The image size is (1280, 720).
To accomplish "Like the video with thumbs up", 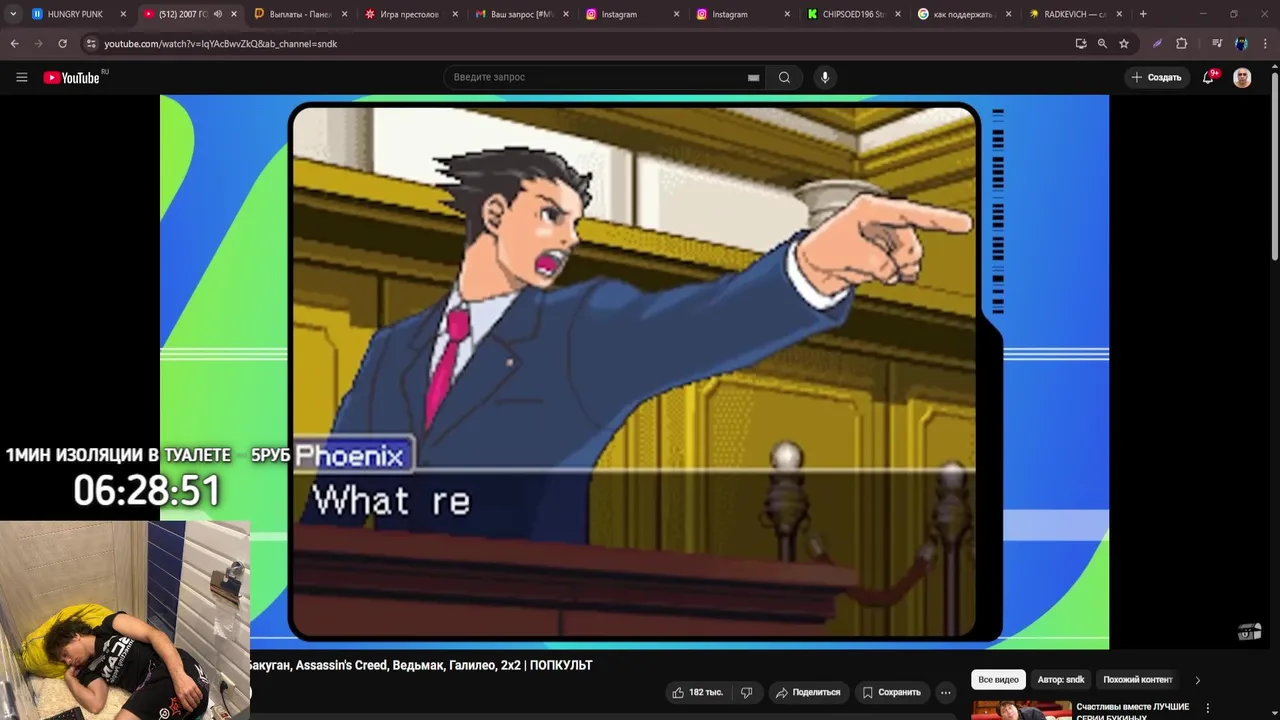I will [x=697, y=692].
